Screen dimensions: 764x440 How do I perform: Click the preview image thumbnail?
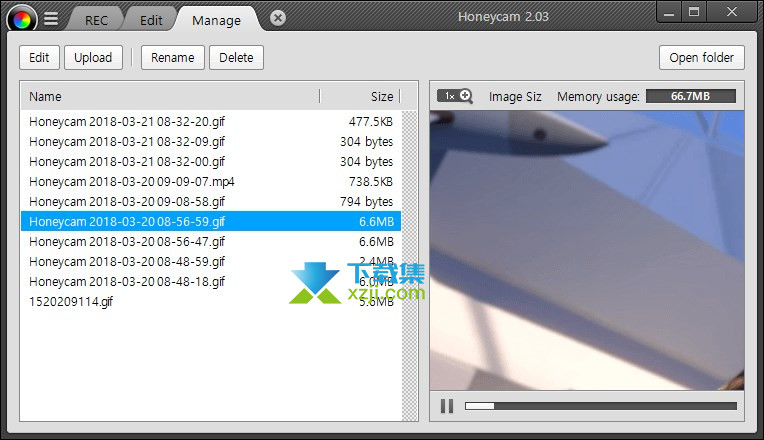pos(587,250)
